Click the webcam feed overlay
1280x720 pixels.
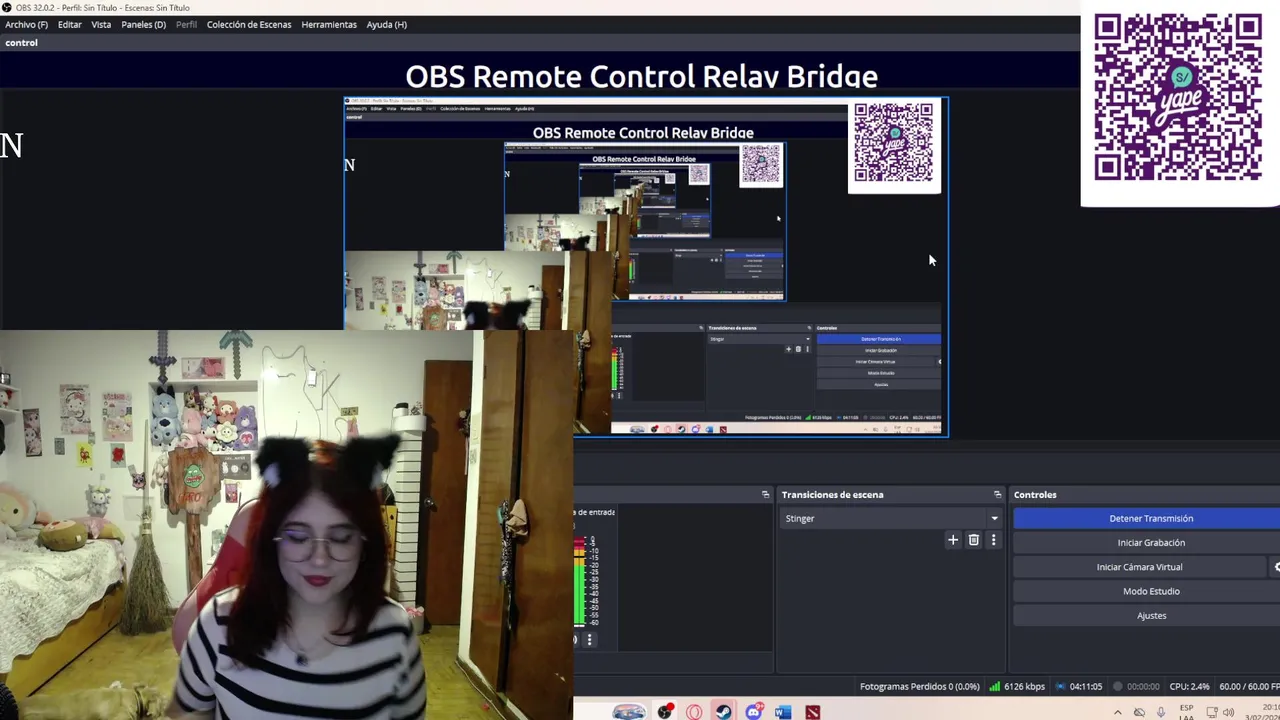[286, 525]
